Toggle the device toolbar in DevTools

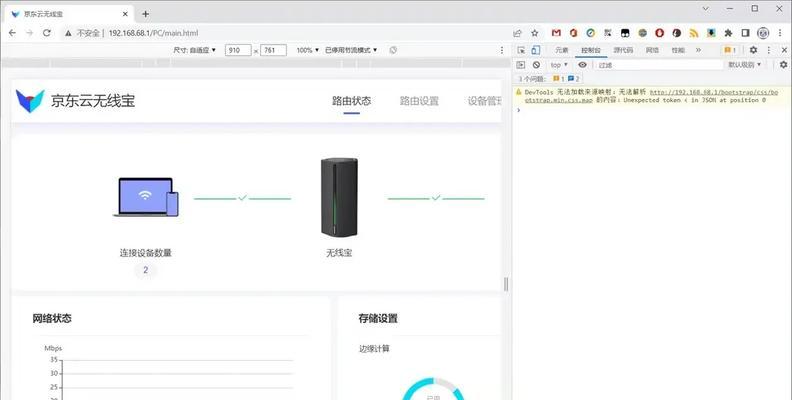coord(536,50)
